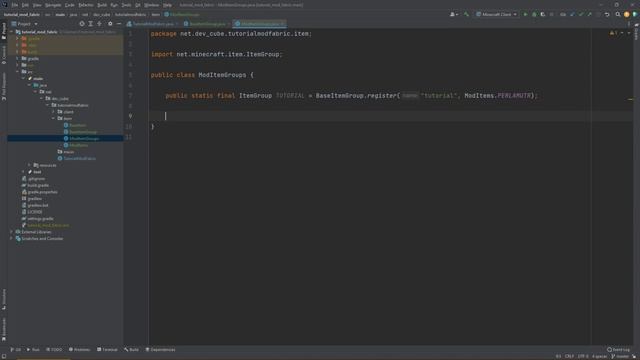
Task: Open the Bookmarks side tab
Action: pyautogui.click(x=4, y=329)
